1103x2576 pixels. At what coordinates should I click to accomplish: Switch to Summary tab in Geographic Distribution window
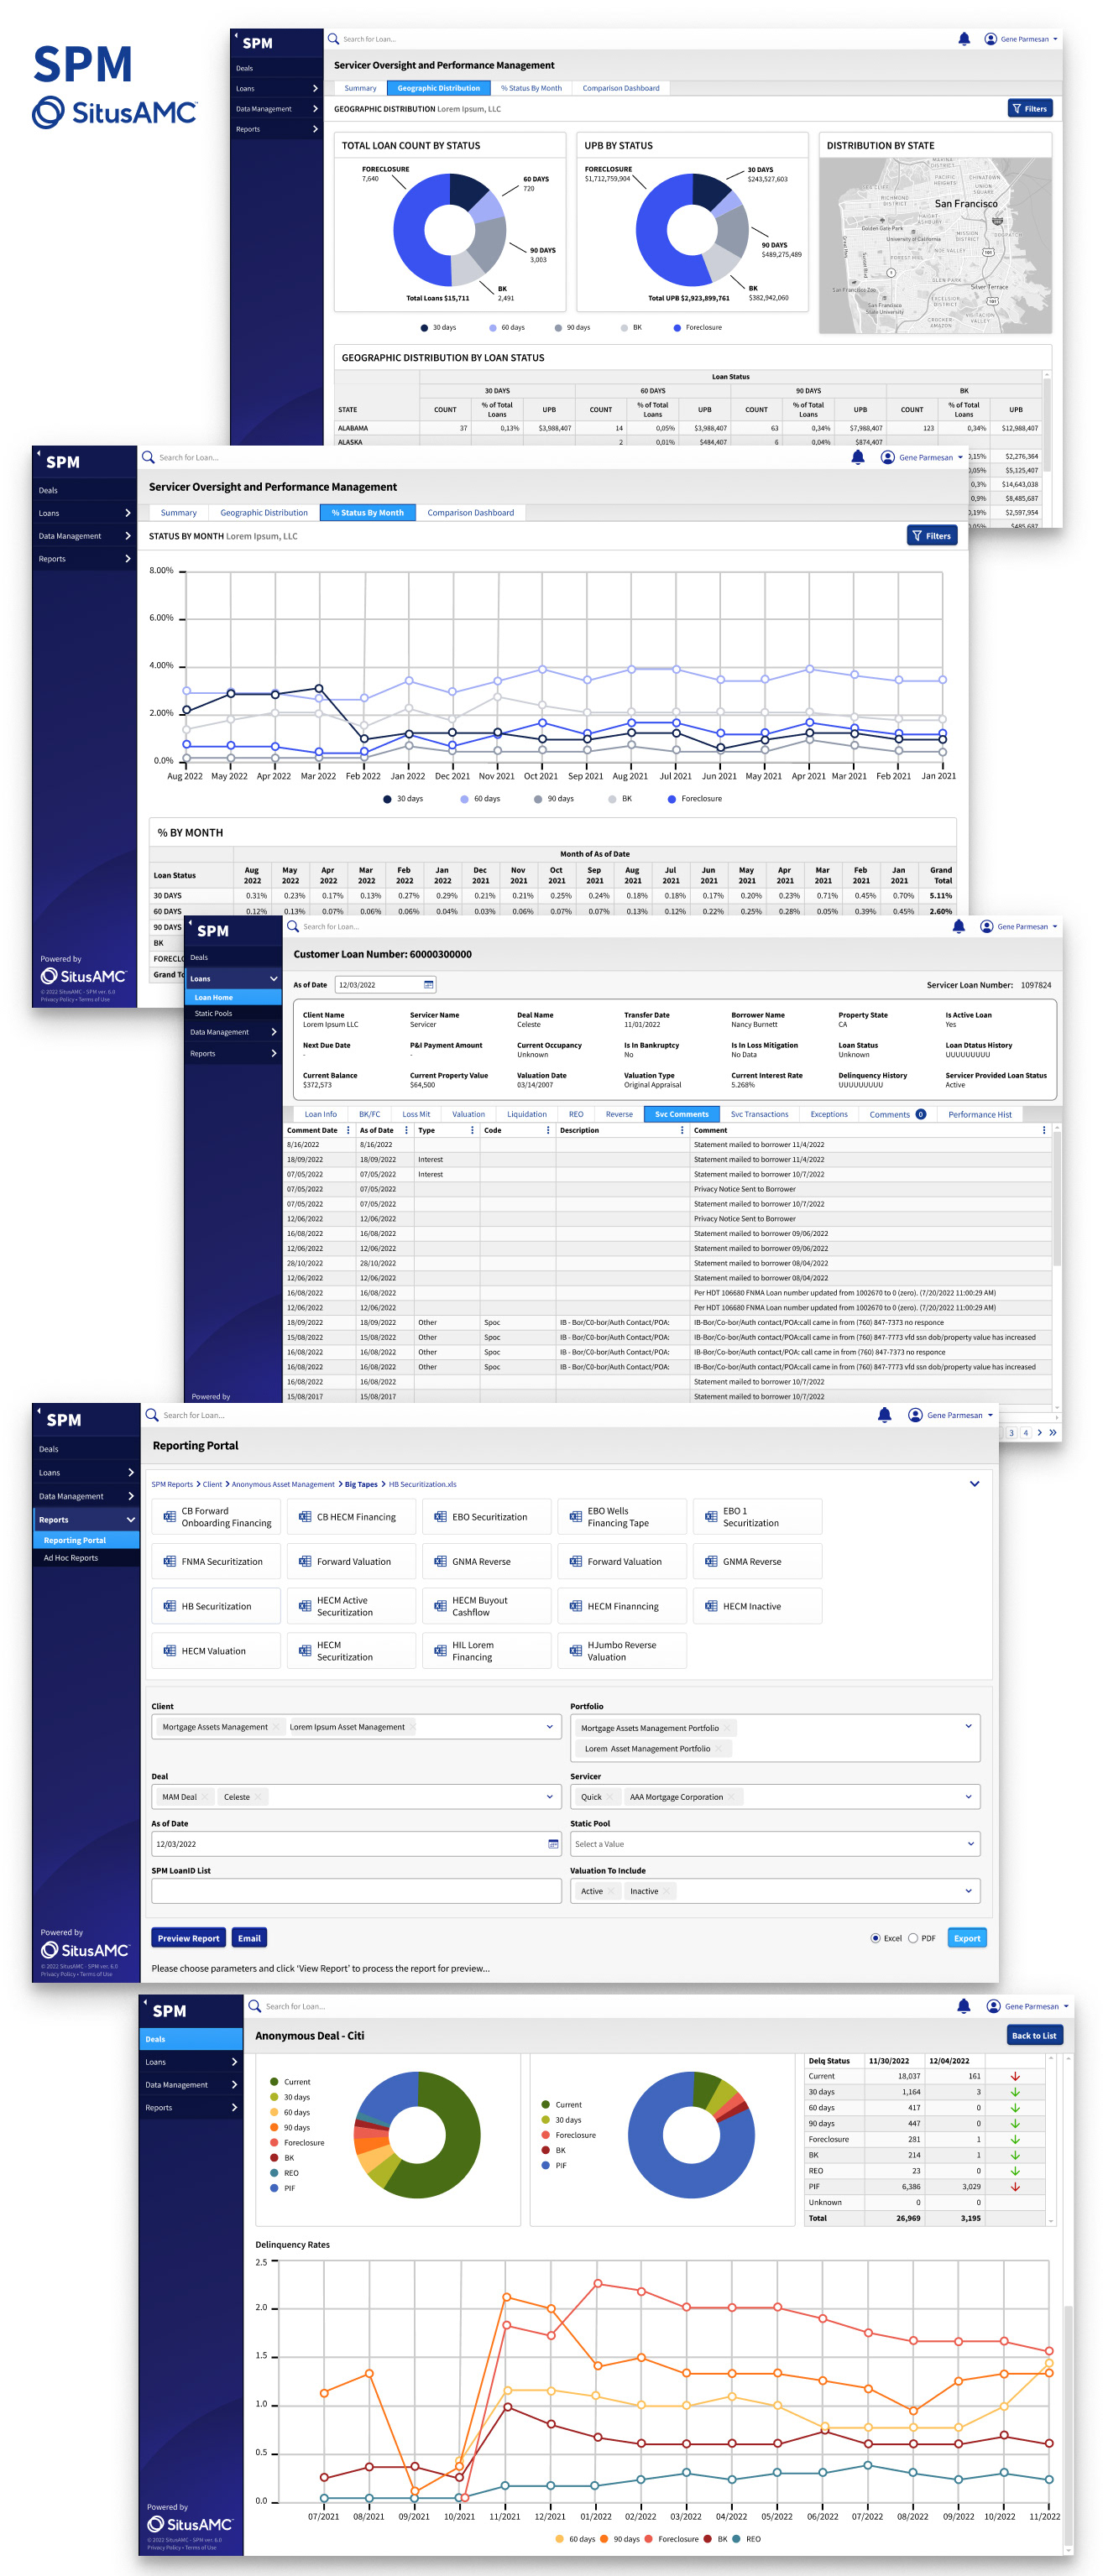click(360, 88)
